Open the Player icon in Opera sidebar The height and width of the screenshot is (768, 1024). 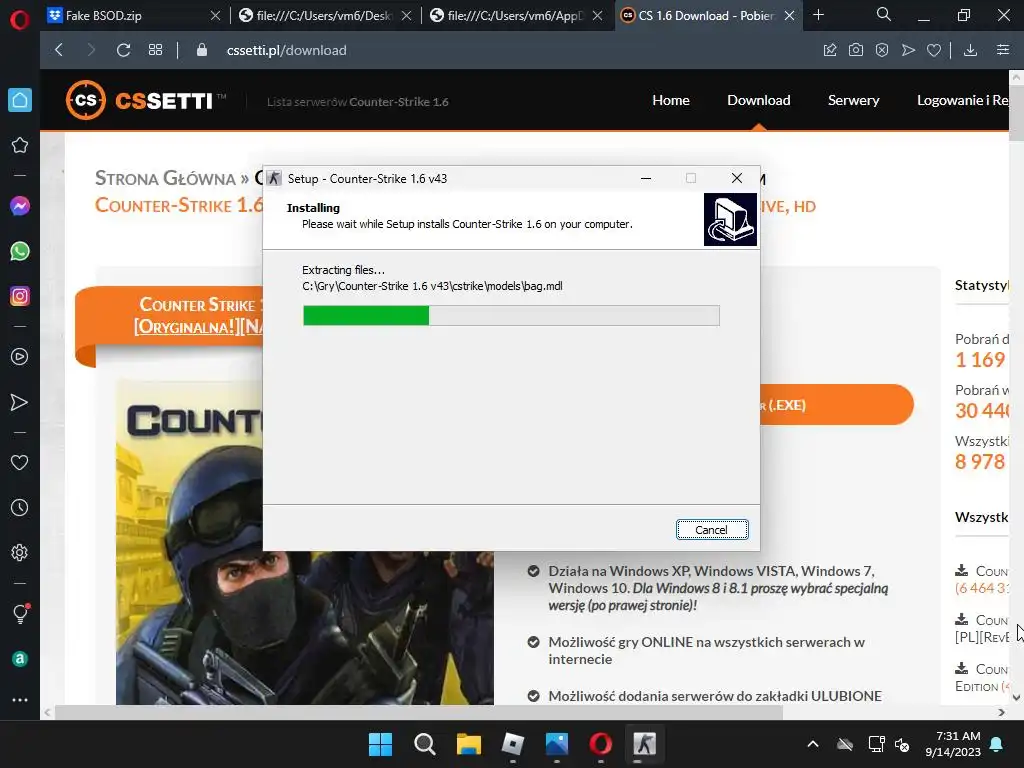20,357
